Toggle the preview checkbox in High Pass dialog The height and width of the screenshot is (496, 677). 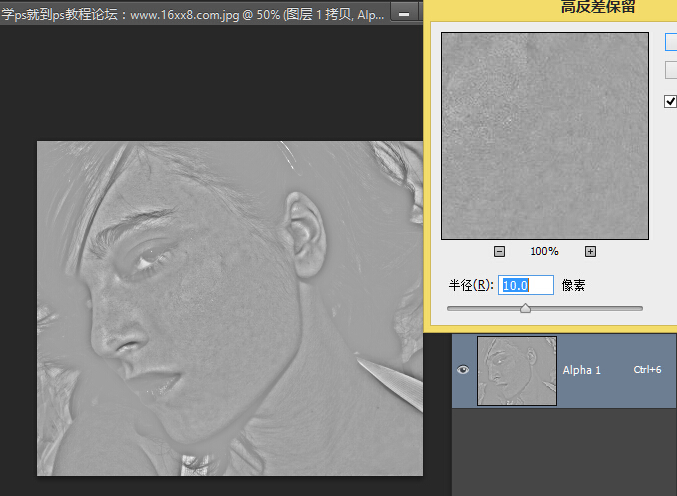670,101
